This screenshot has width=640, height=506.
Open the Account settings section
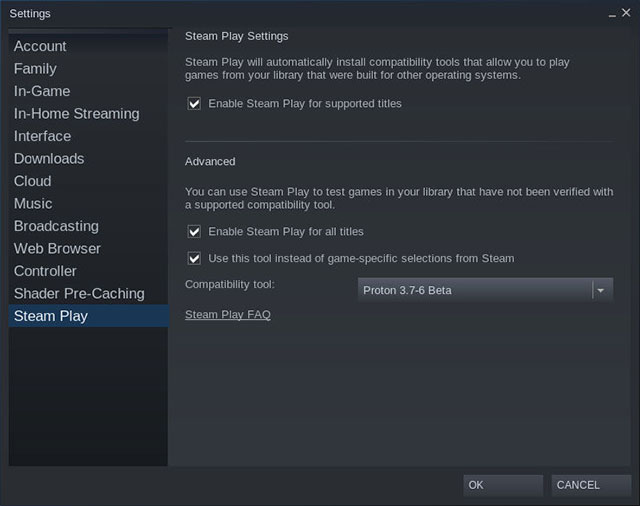[40, 46]
